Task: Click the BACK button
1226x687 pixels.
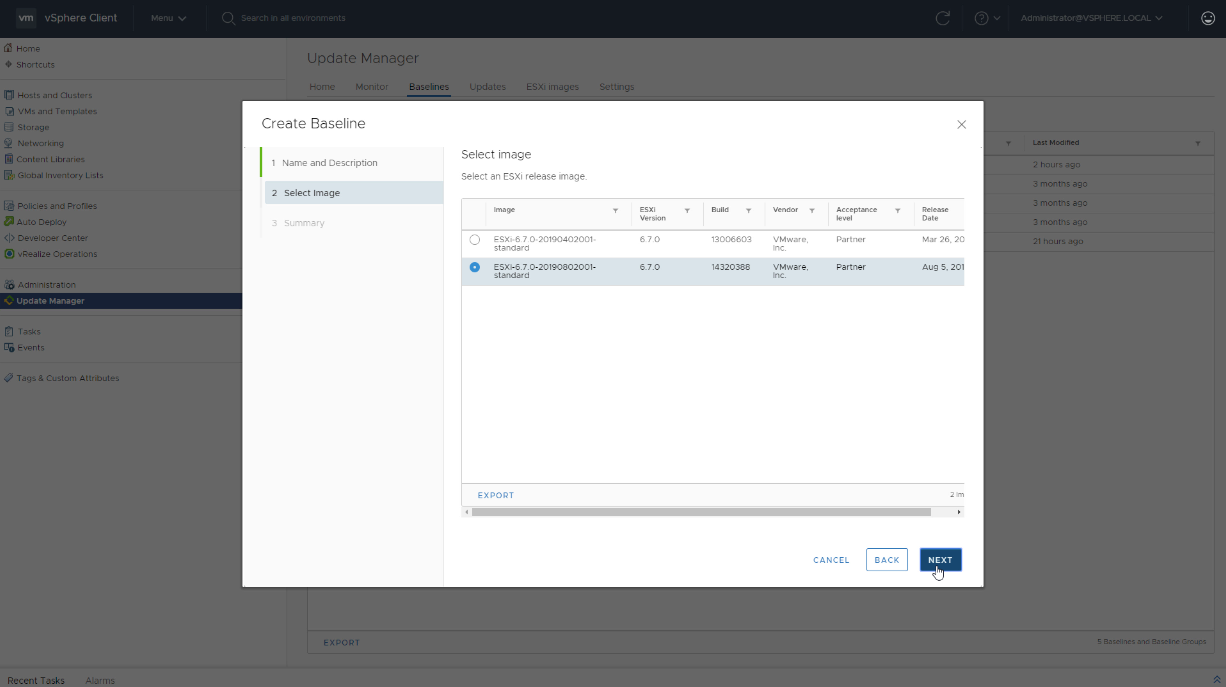Action: pyautogui.click(x=887, y=560)
